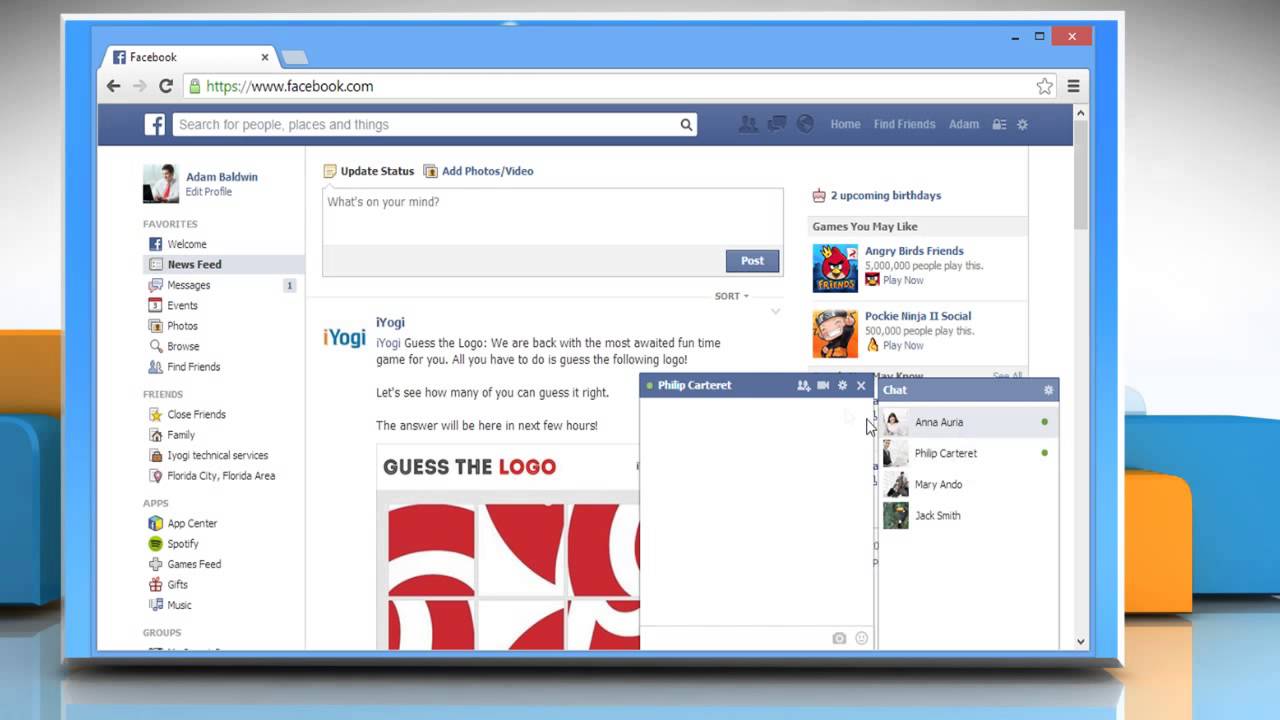
Task: Bookmark this page with the star icon
Action: click(1044, 86)
